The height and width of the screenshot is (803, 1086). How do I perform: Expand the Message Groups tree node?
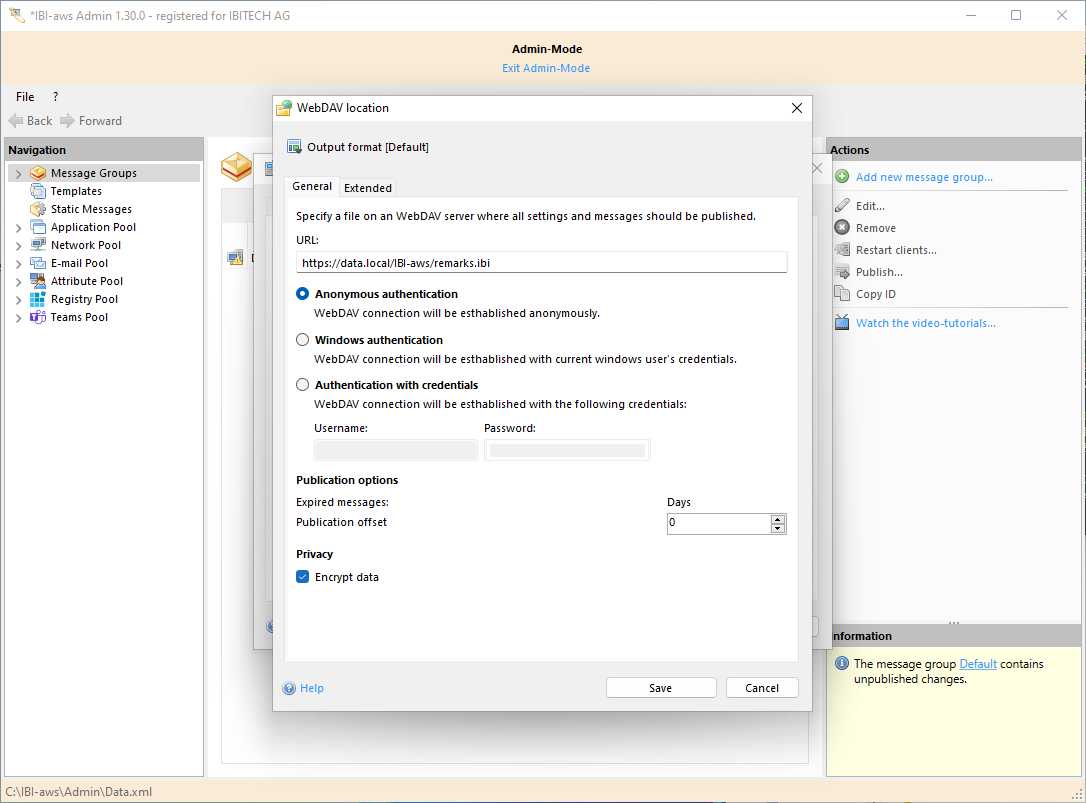pyautogui.click(x=17, y=172)
